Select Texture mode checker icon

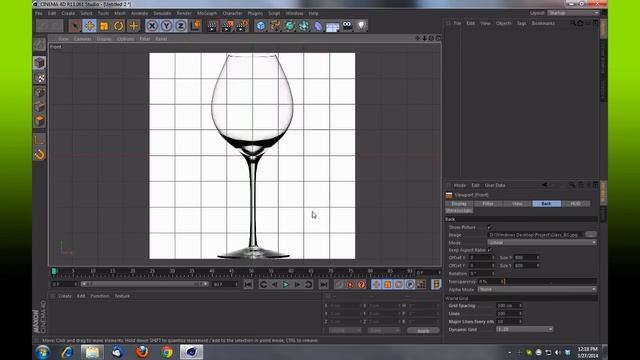pos(40,78)
